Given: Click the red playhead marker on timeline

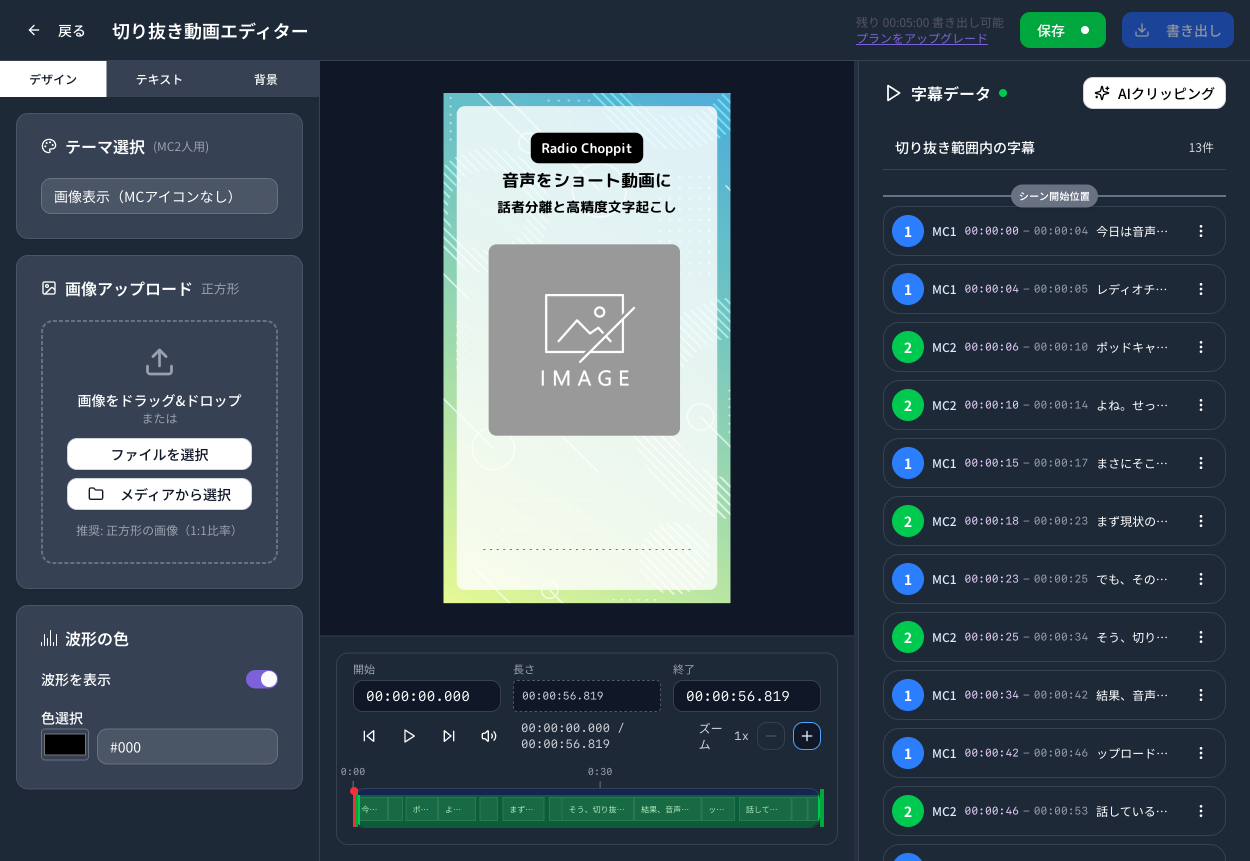Looking at the screenshot, I should coord(354,791).
